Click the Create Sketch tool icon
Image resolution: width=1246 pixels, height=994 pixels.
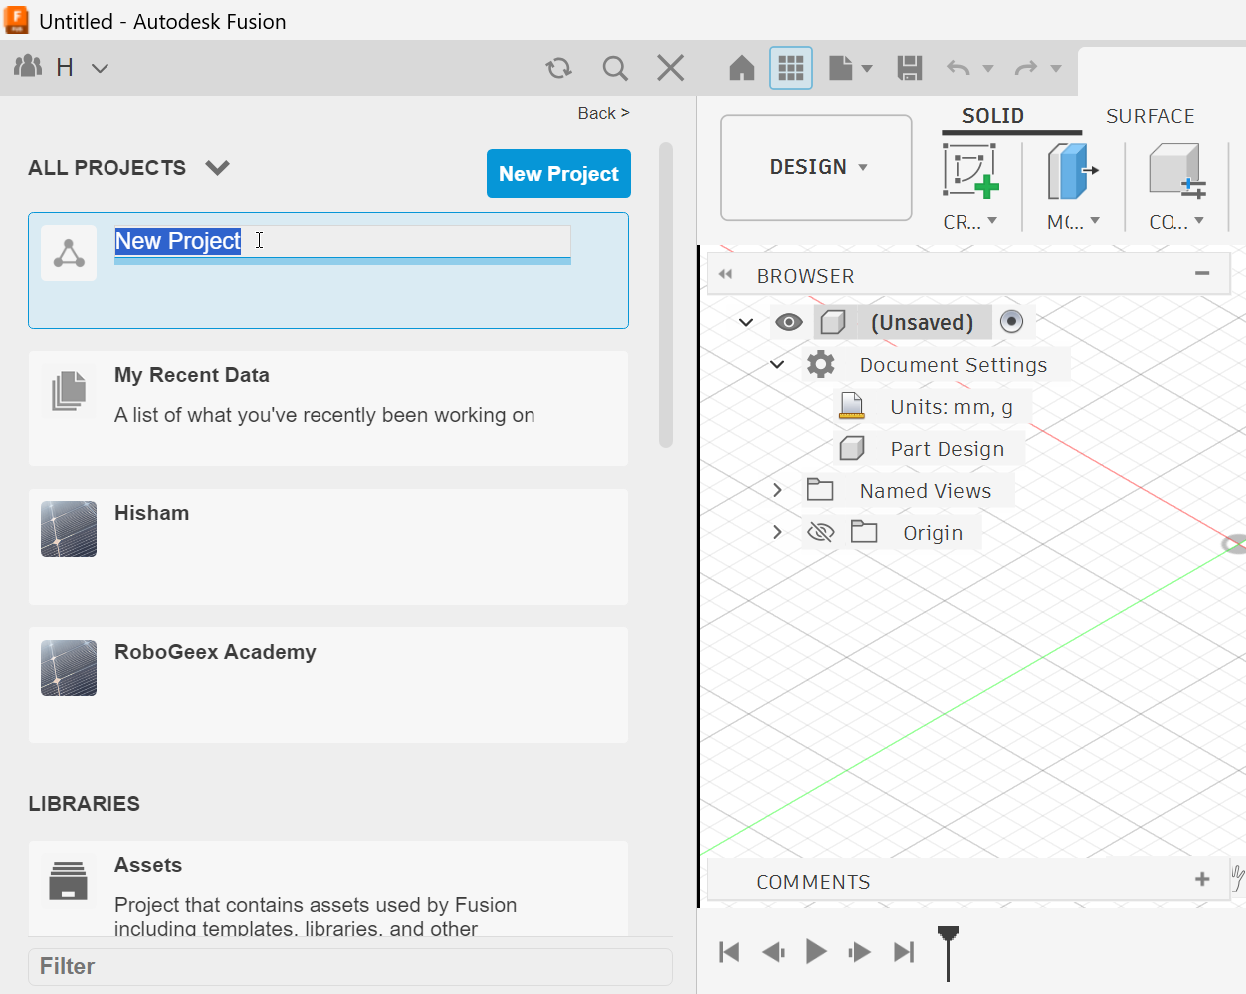coord(970,171)
